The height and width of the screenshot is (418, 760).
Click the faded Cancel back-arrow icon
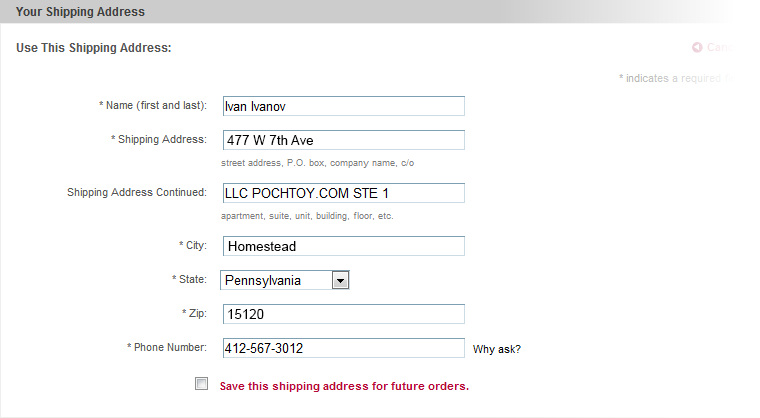pos(697,47)
